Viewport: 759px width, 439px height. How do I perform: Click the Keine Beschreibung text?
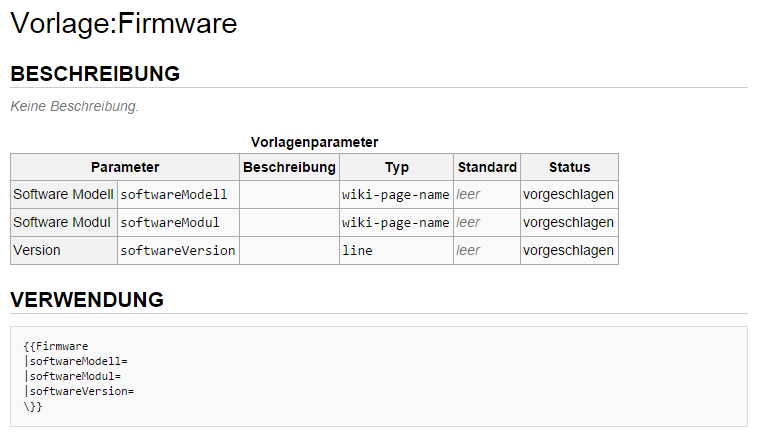[75, 106]
